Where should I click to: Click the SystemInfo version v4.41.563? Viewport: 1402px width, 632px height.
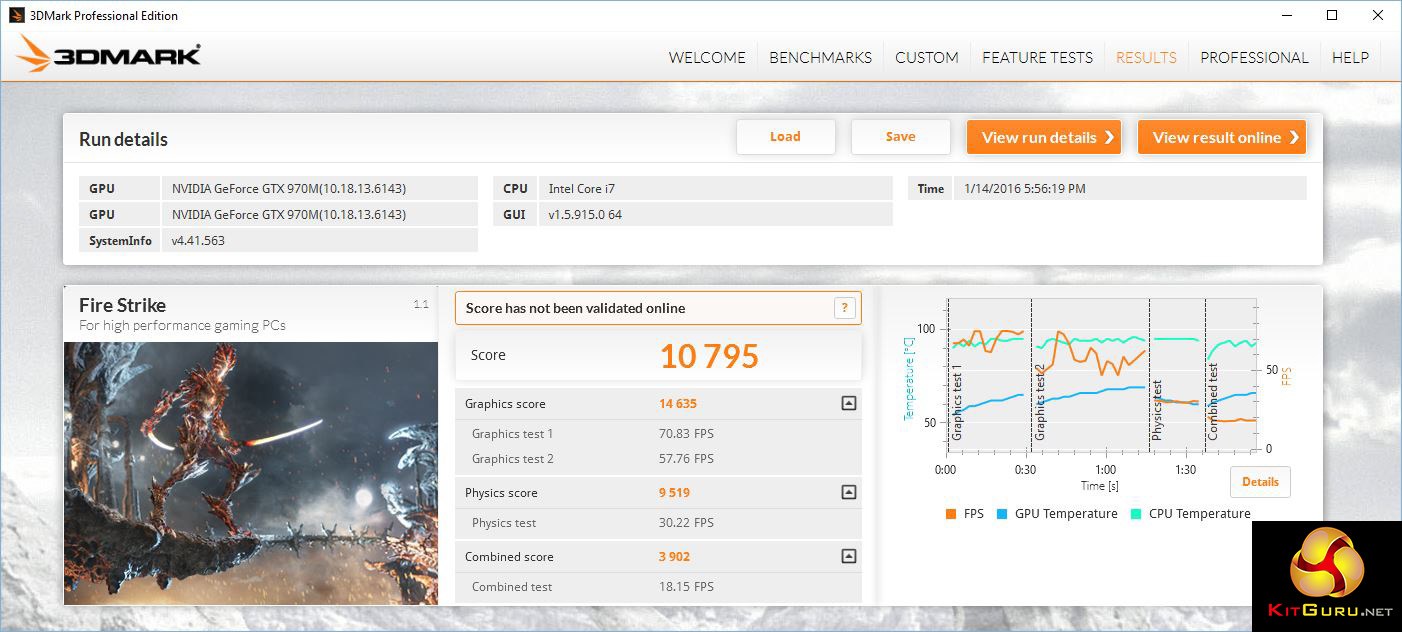point(198,240)
